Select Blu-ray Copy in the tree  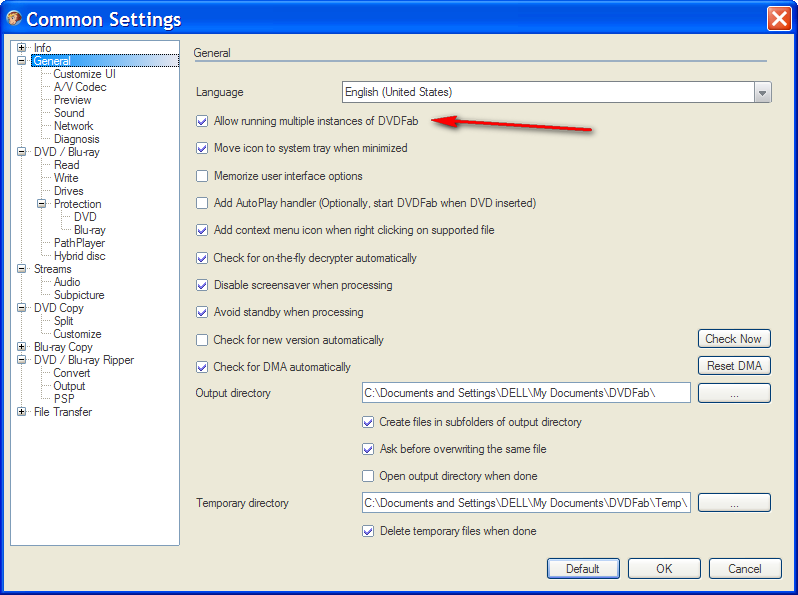(63, 347)
